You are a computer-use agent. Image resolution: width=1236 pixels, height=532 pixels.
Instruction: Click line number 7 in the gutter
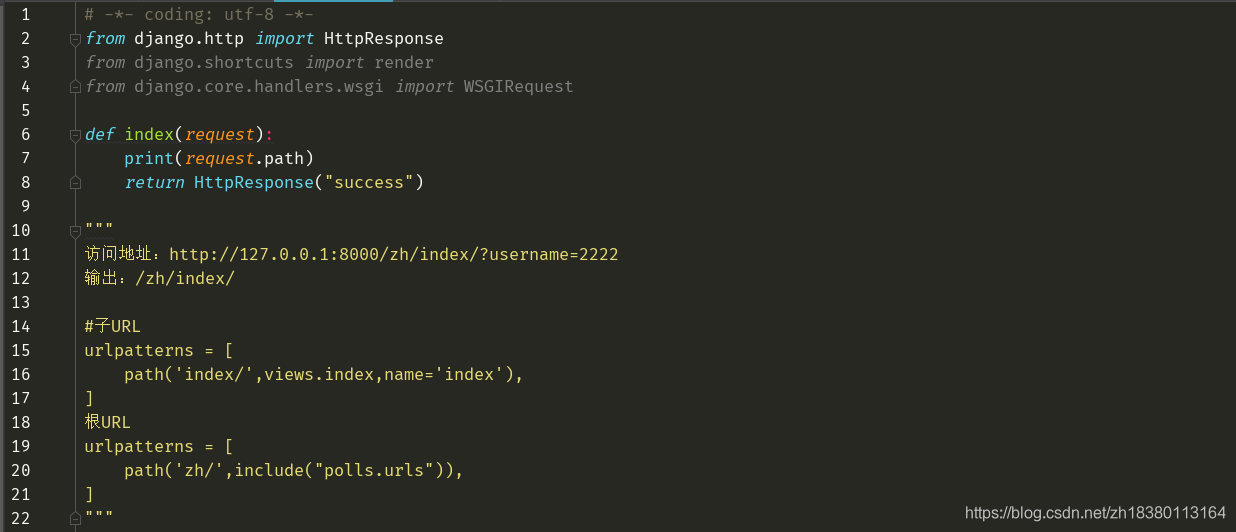point(25,158)
